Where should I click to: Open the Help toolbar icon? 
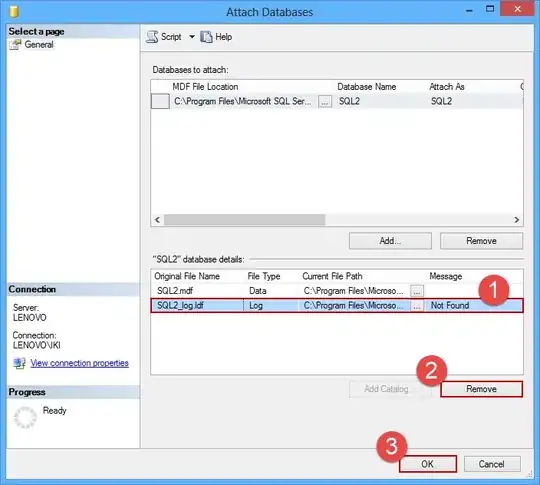tap(206, 37)
